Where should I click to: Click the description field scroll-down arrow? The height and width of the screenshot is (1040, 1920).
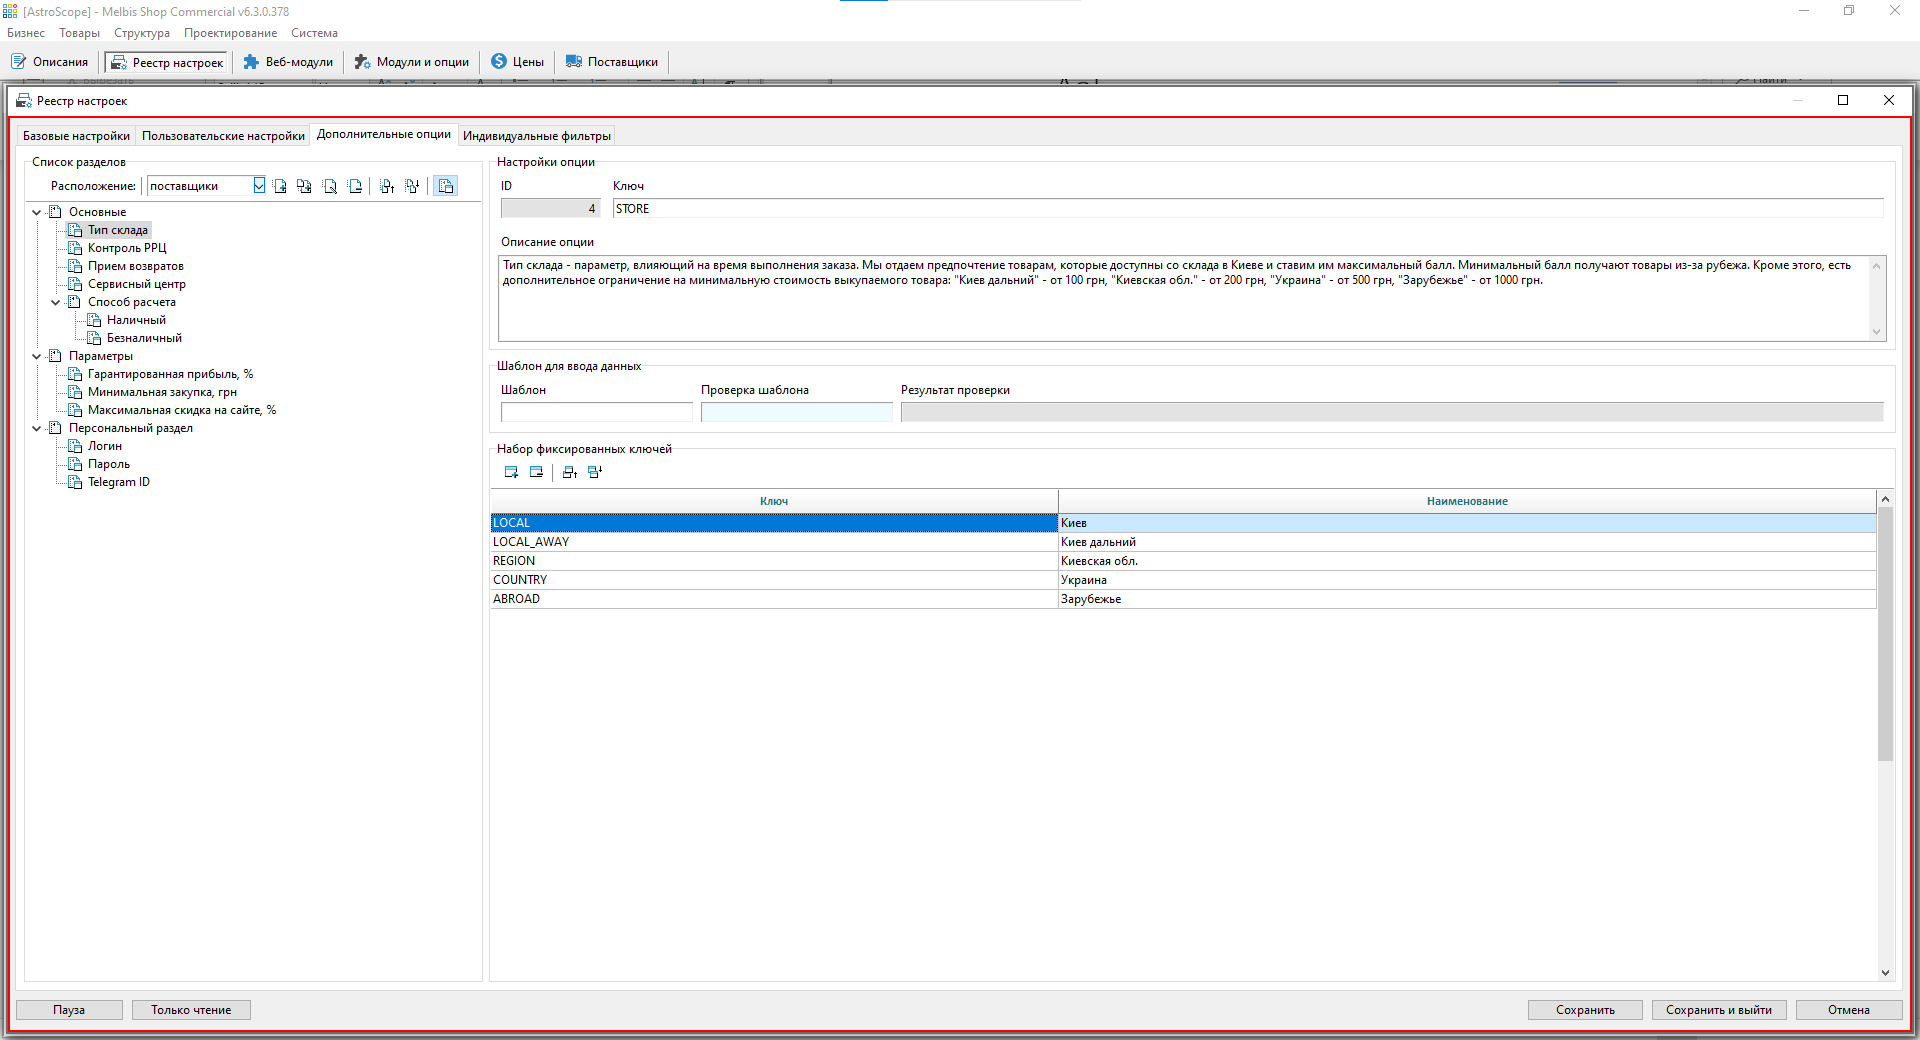(x=1877, y=332)
